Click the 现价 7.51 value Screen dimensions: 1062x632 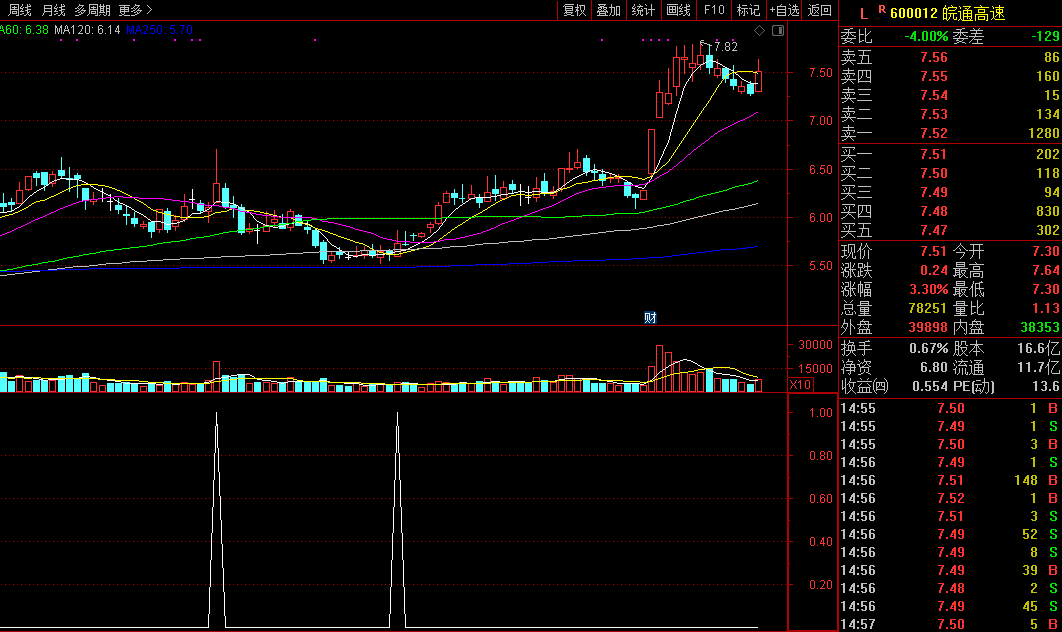coord(933,251)
